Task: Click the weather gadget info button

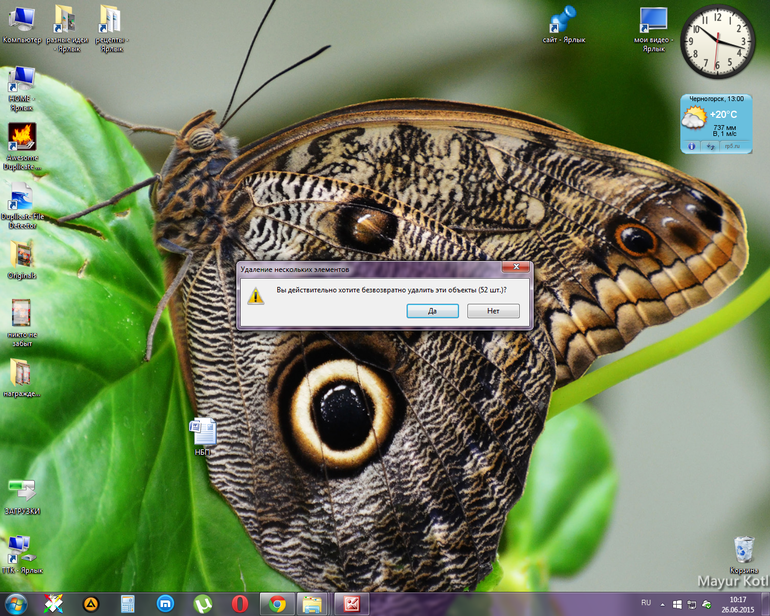Action: click(690, 147)
